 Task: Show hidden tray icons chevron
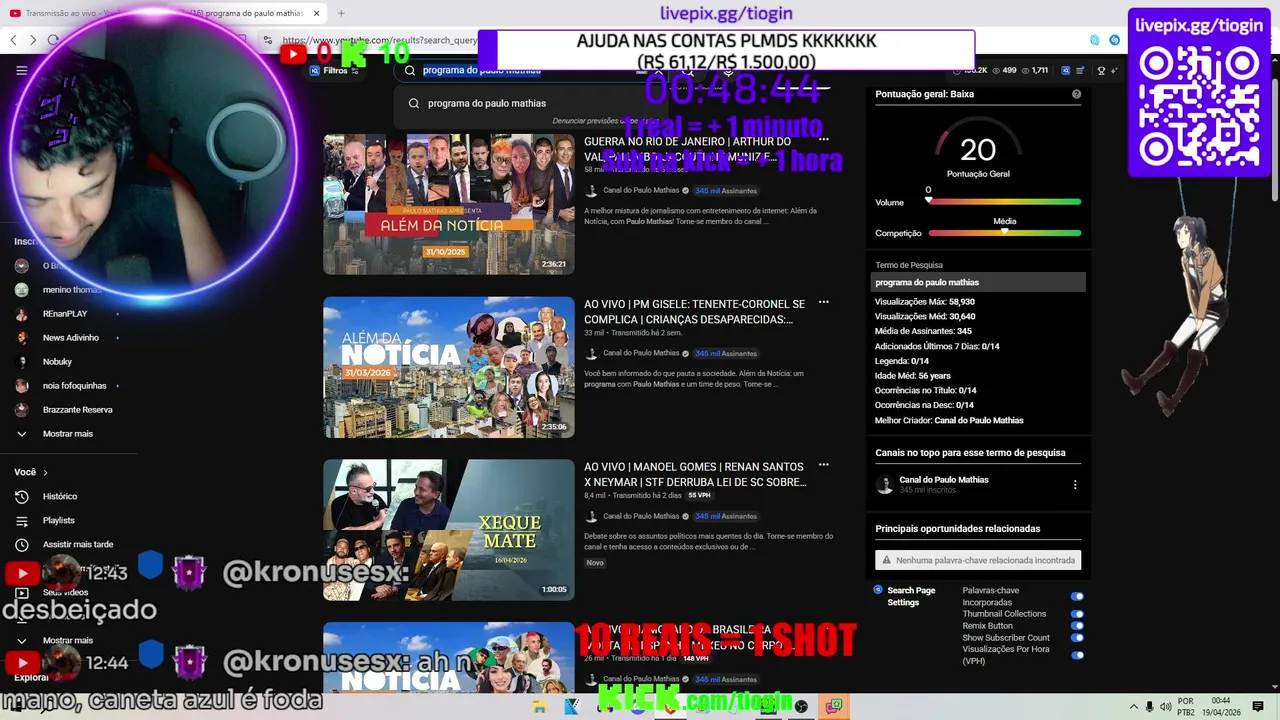(1133, 706)
